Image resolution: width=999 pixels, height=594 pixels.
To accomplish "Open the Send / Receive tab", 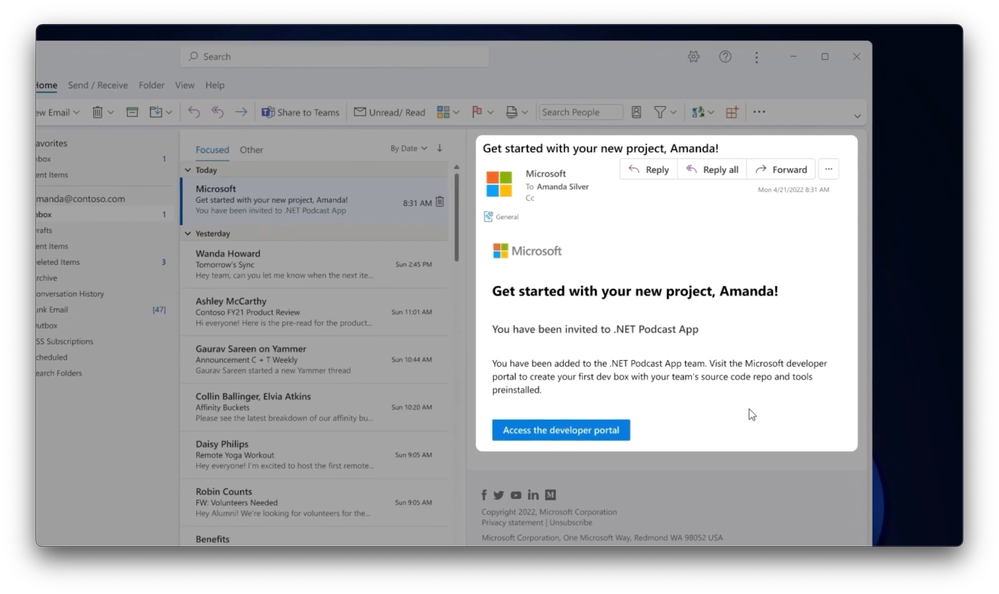I will click(97, 85).
